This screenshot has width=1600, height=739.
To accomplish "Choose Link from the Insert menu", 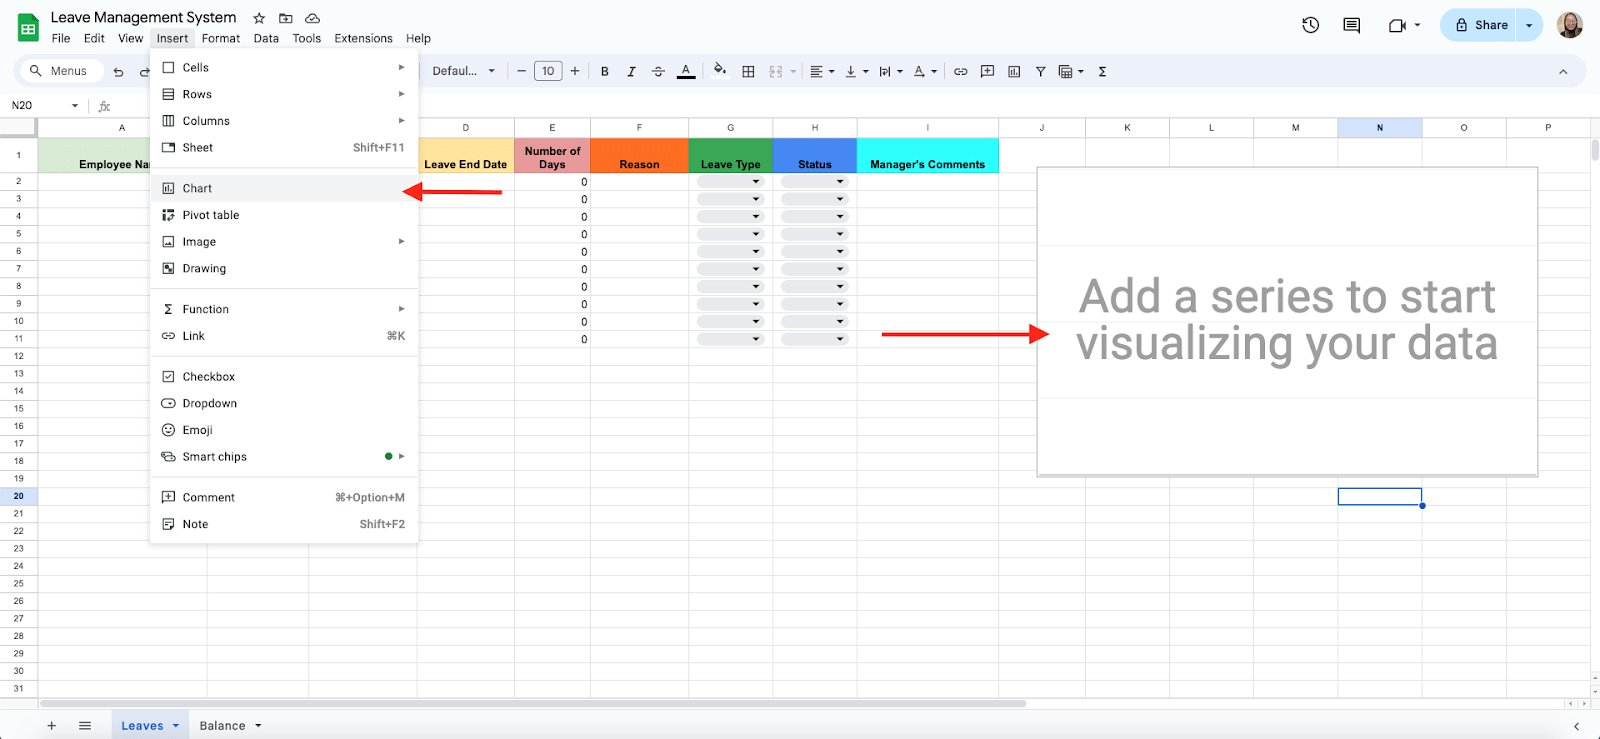I will (284, 336).
